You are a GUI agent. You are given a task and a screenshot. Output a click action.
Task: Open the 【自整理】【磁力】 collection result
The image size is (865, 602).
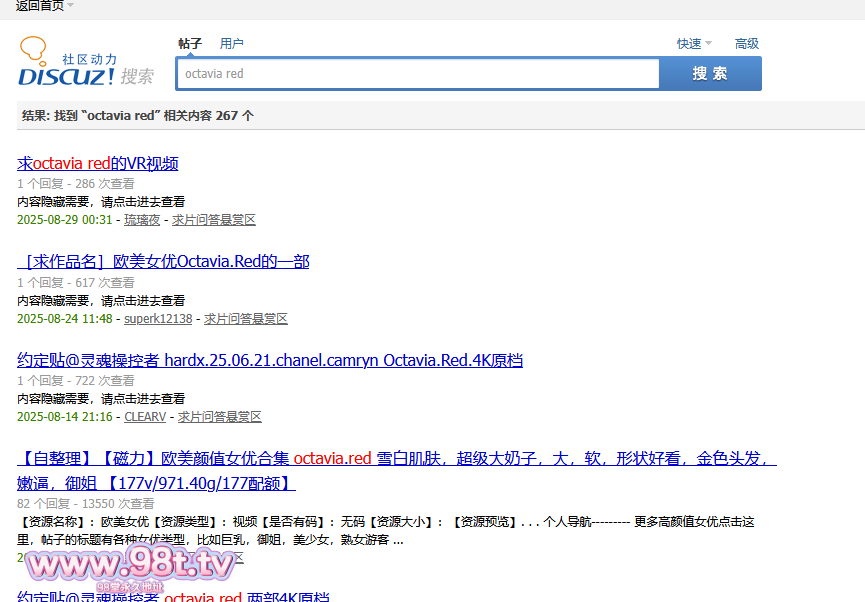pos(397,471)
